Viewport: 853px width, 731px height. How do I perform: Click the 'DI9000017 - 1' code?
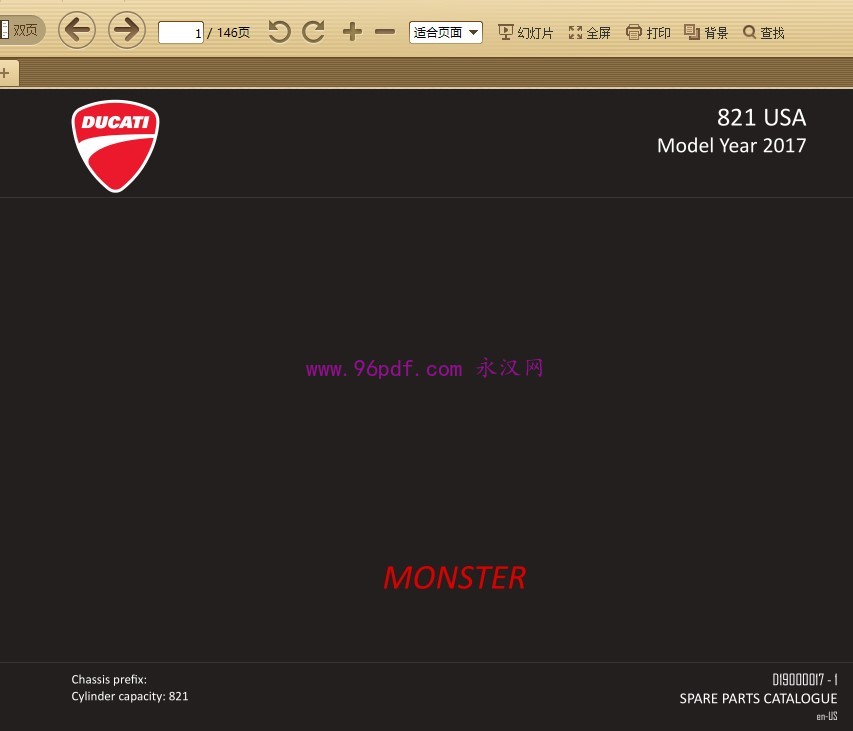tap(805, 679)
